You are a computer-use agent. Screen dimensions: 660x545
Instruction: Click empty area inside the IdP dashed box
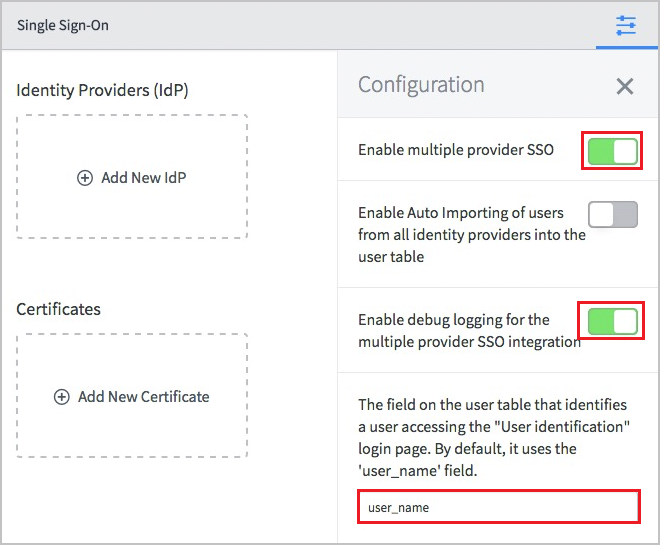pyautogui.click(x=132, y=214)
